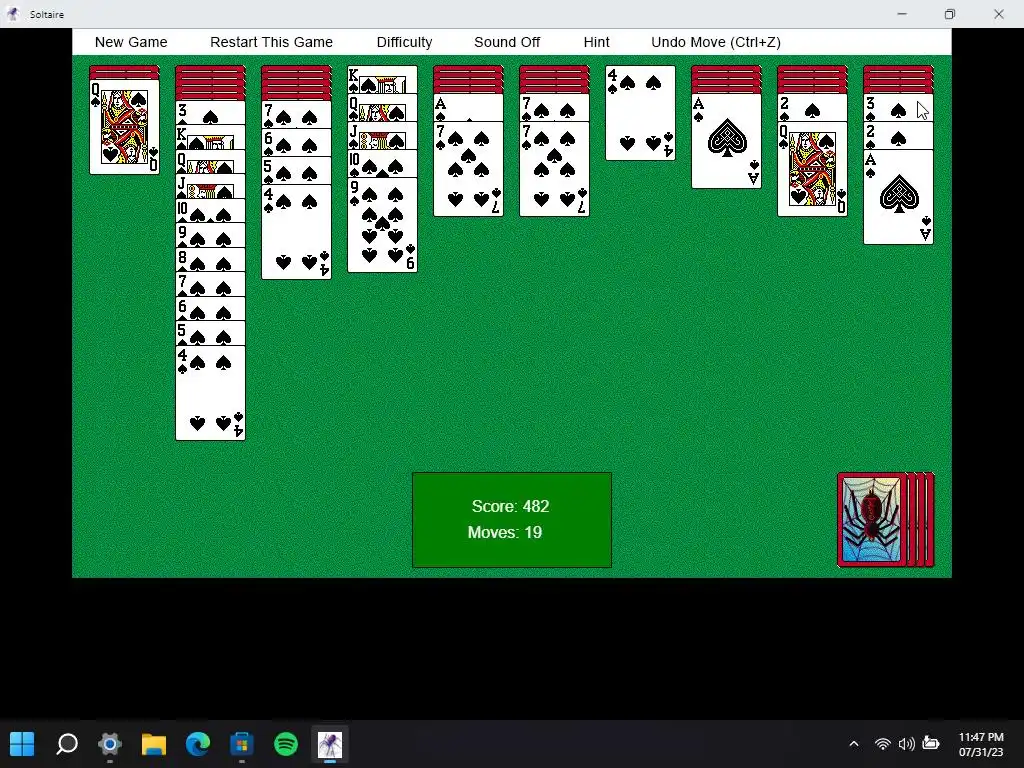Click Restart This Game

click(271, 42)
